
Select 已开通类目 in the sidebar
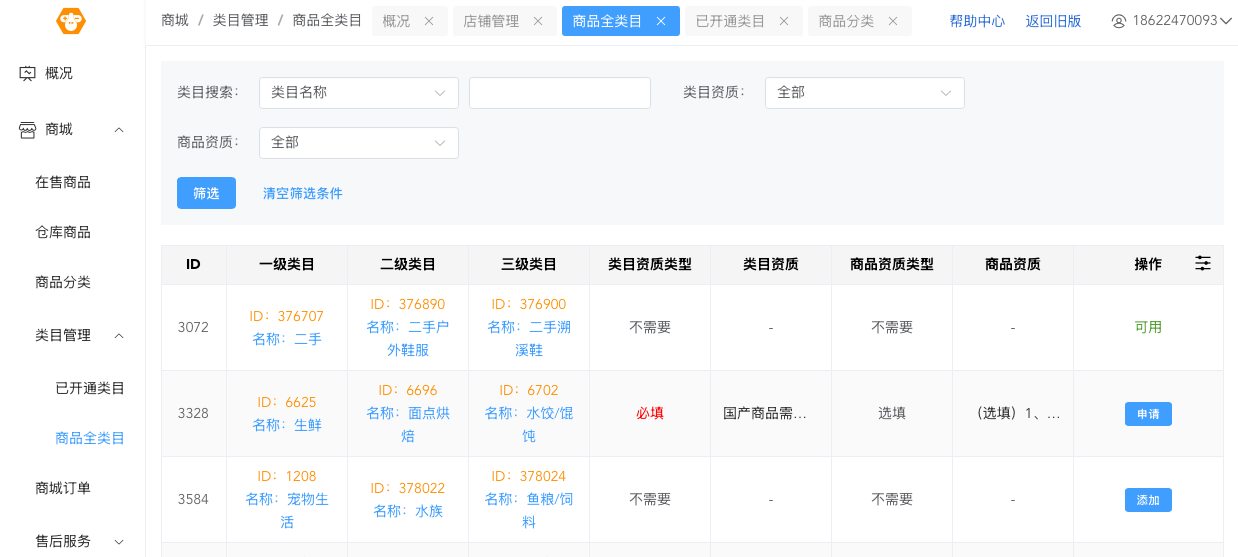coord(90,388)
